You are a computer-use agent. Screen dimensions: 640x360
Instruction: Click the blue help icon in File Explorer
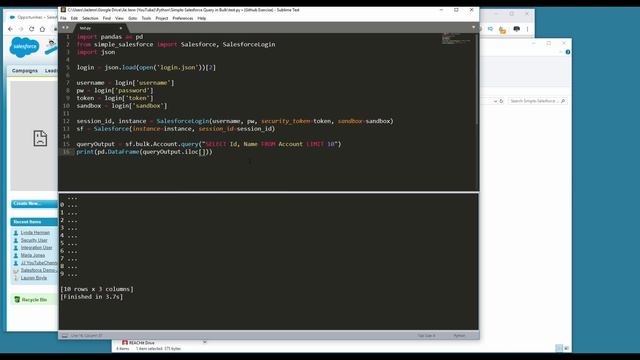568,52
